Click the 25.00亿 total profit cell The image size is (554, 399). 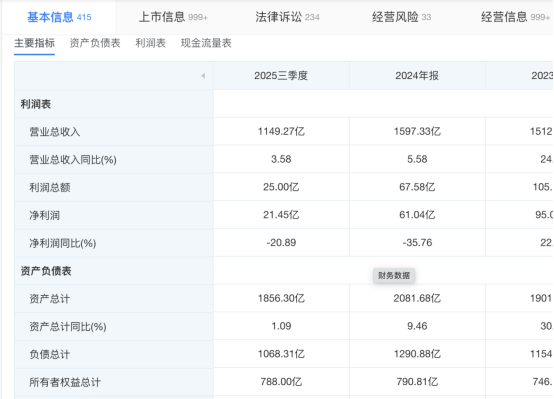tap(281, 187)
